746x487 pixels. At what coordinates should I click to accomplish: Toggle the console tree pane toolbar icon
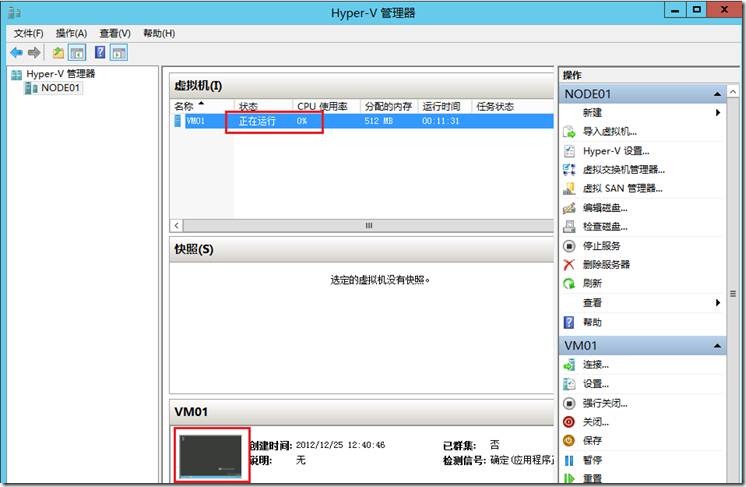(77, 52)
